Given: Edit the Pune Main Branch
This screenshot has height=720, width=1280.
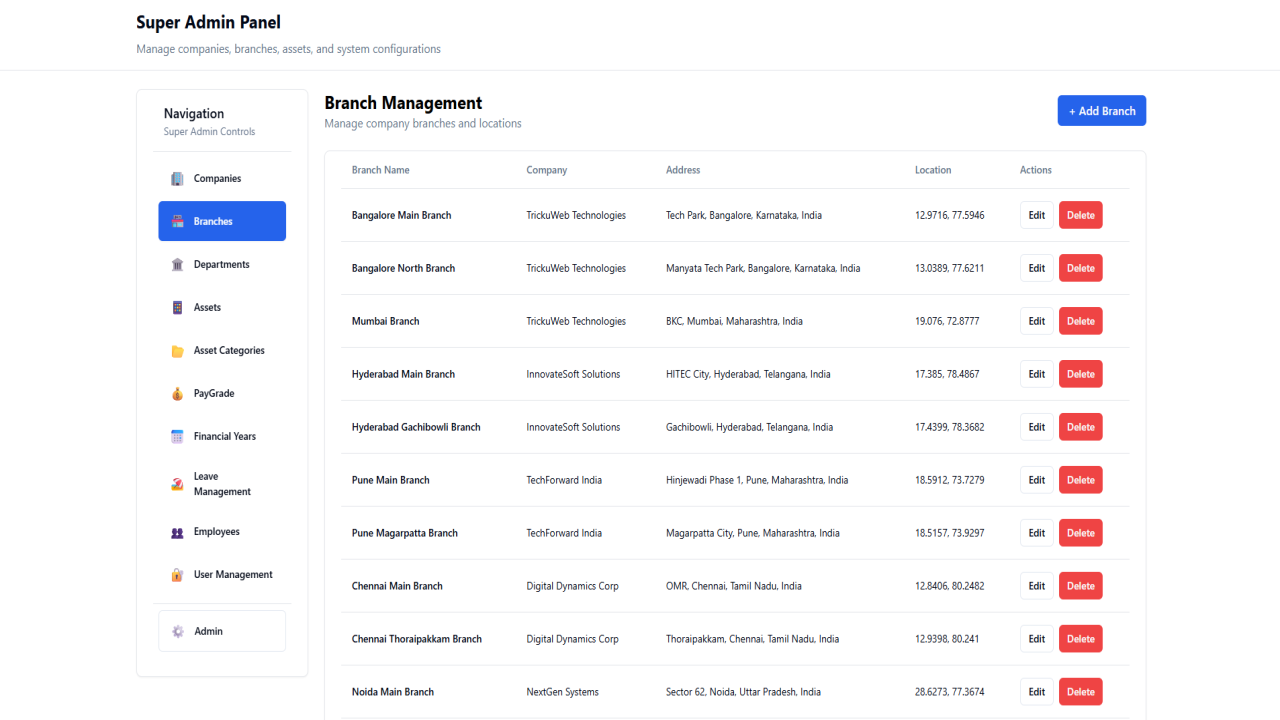Looking at the screenshot, I should click(x=1037, y=480).
